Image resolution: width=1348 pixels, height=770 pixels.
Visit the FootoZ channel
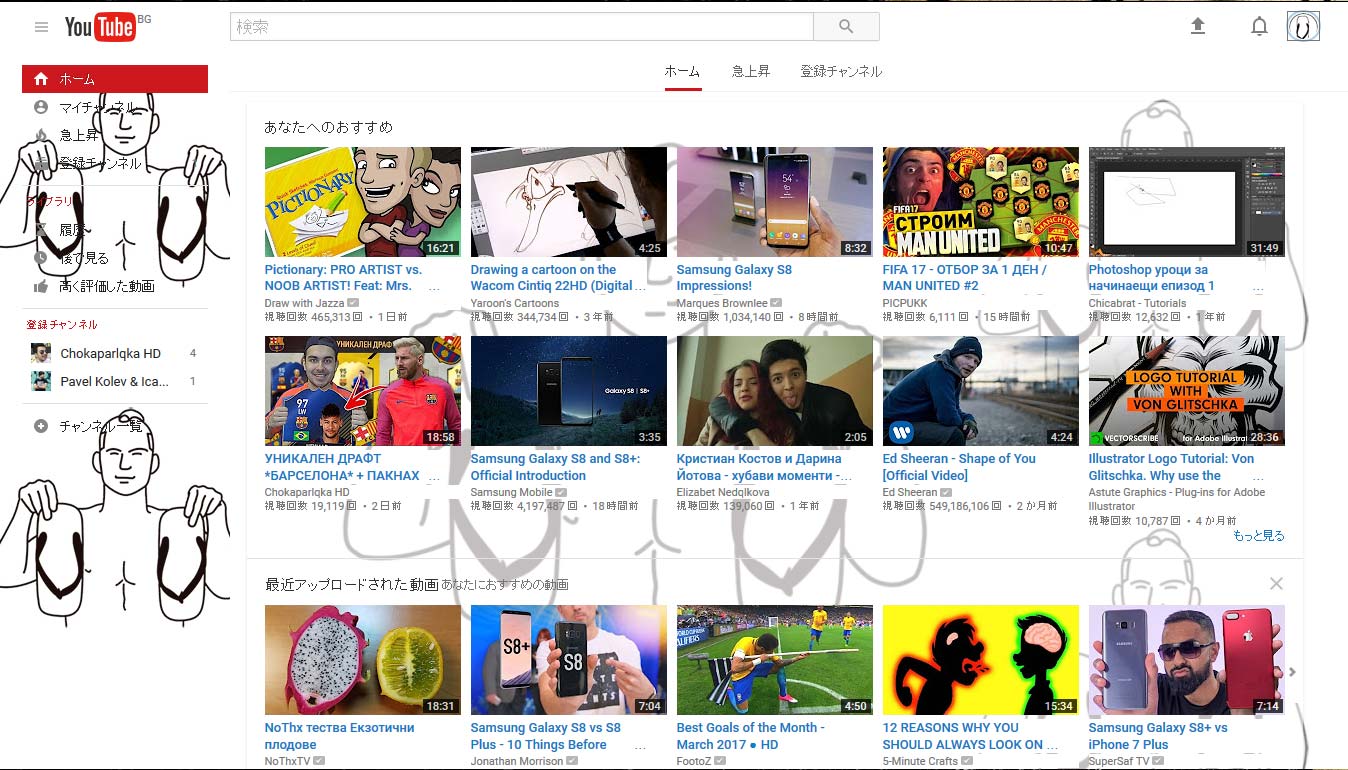(695, 761)
